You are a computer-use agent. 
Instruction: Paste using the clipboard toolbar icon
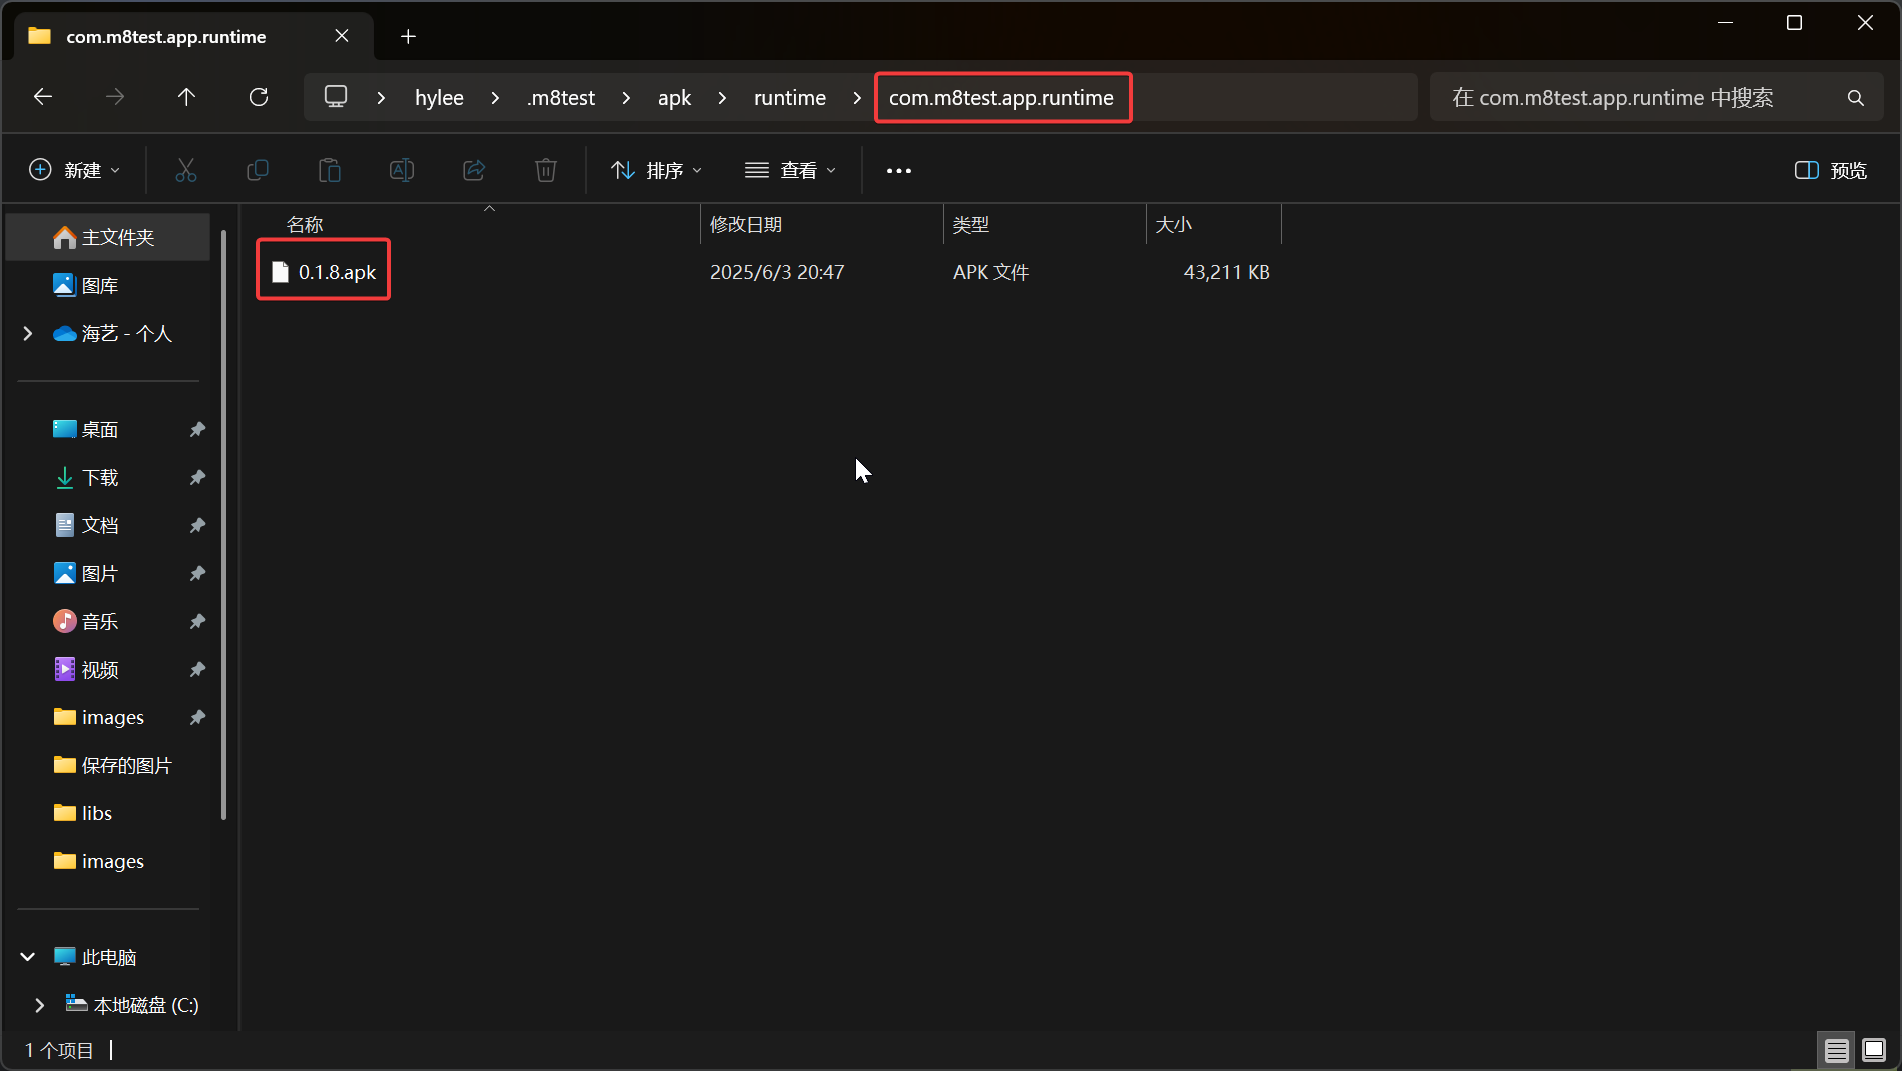(x=329, y=169)
